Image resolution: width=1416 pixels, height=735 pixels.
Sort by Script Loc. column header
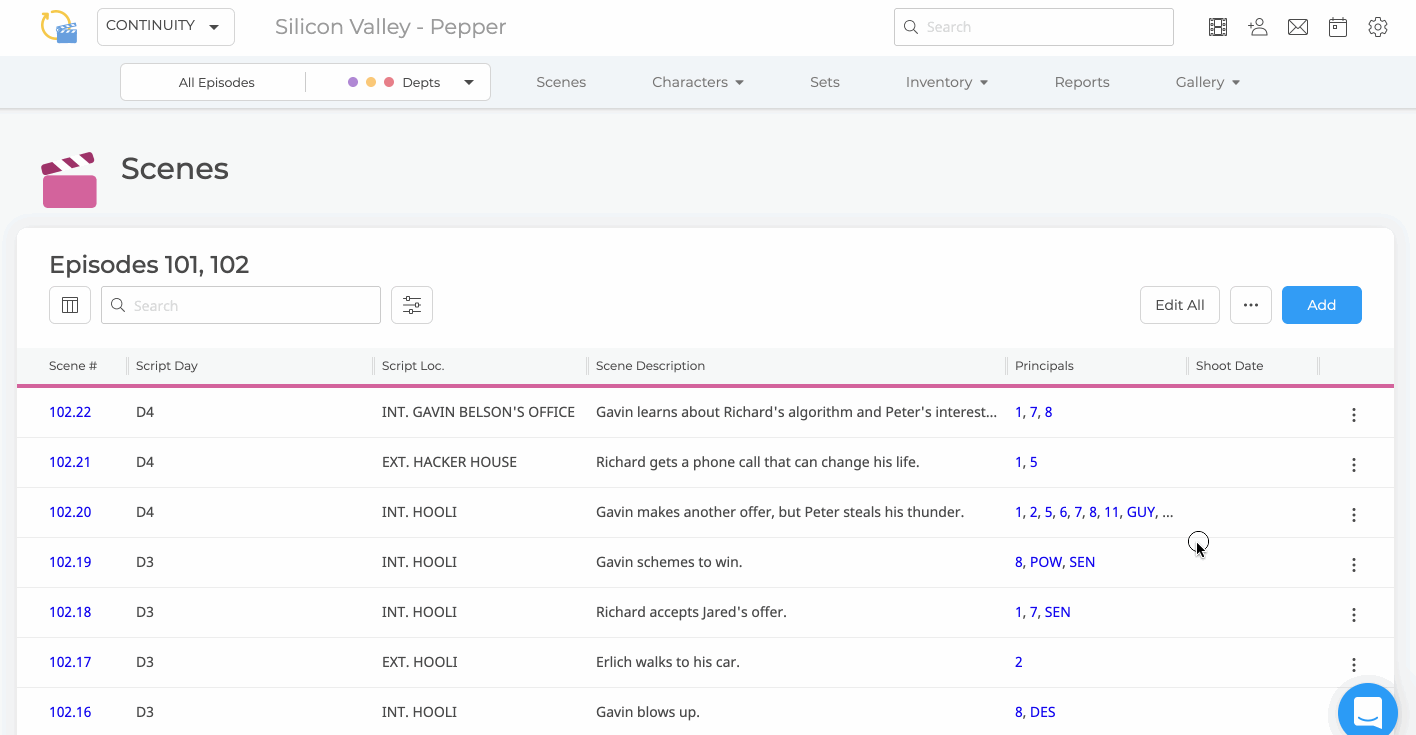coord(413,366)
